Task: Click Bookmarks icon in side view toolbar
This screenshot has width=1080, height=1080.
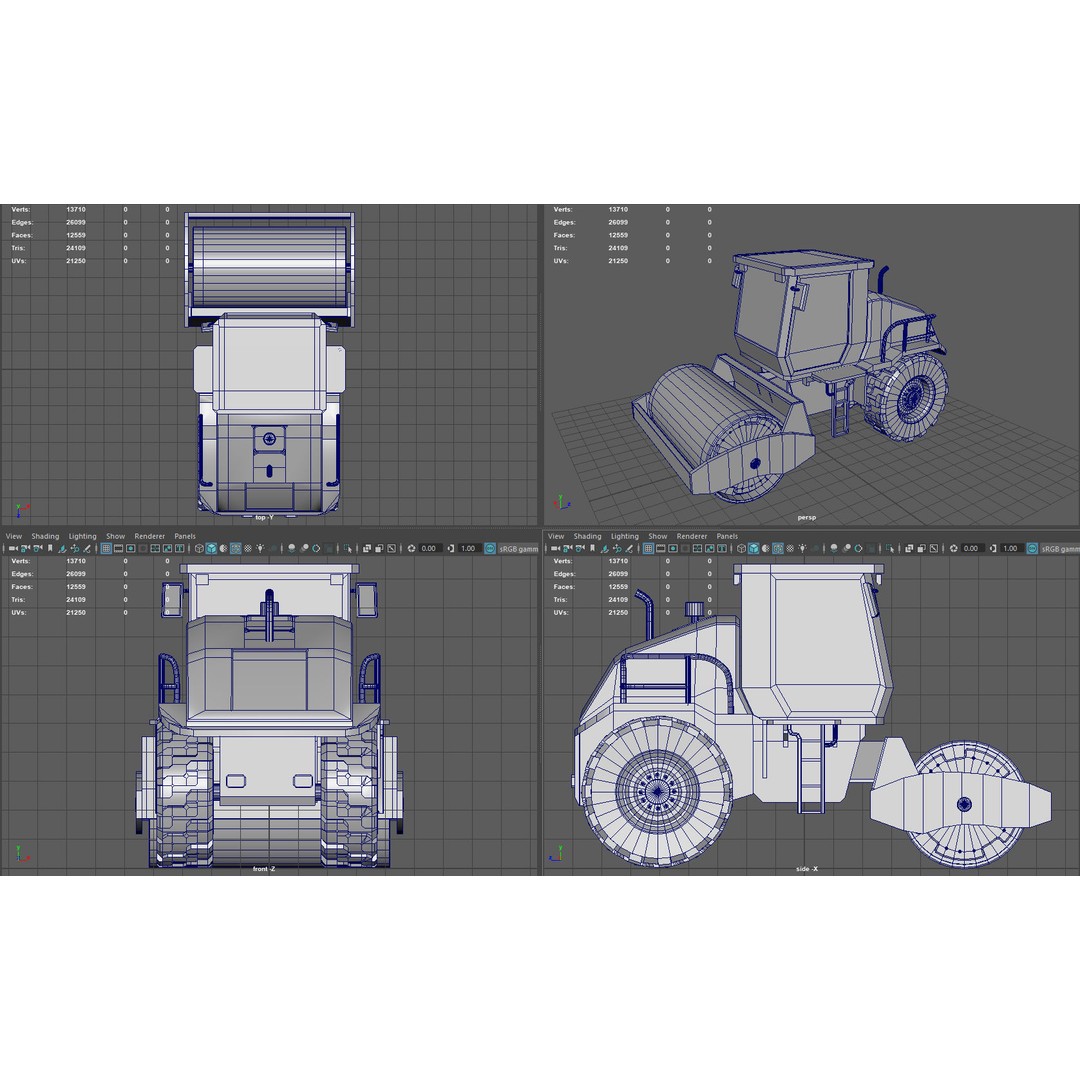Action: coord(592,548)
